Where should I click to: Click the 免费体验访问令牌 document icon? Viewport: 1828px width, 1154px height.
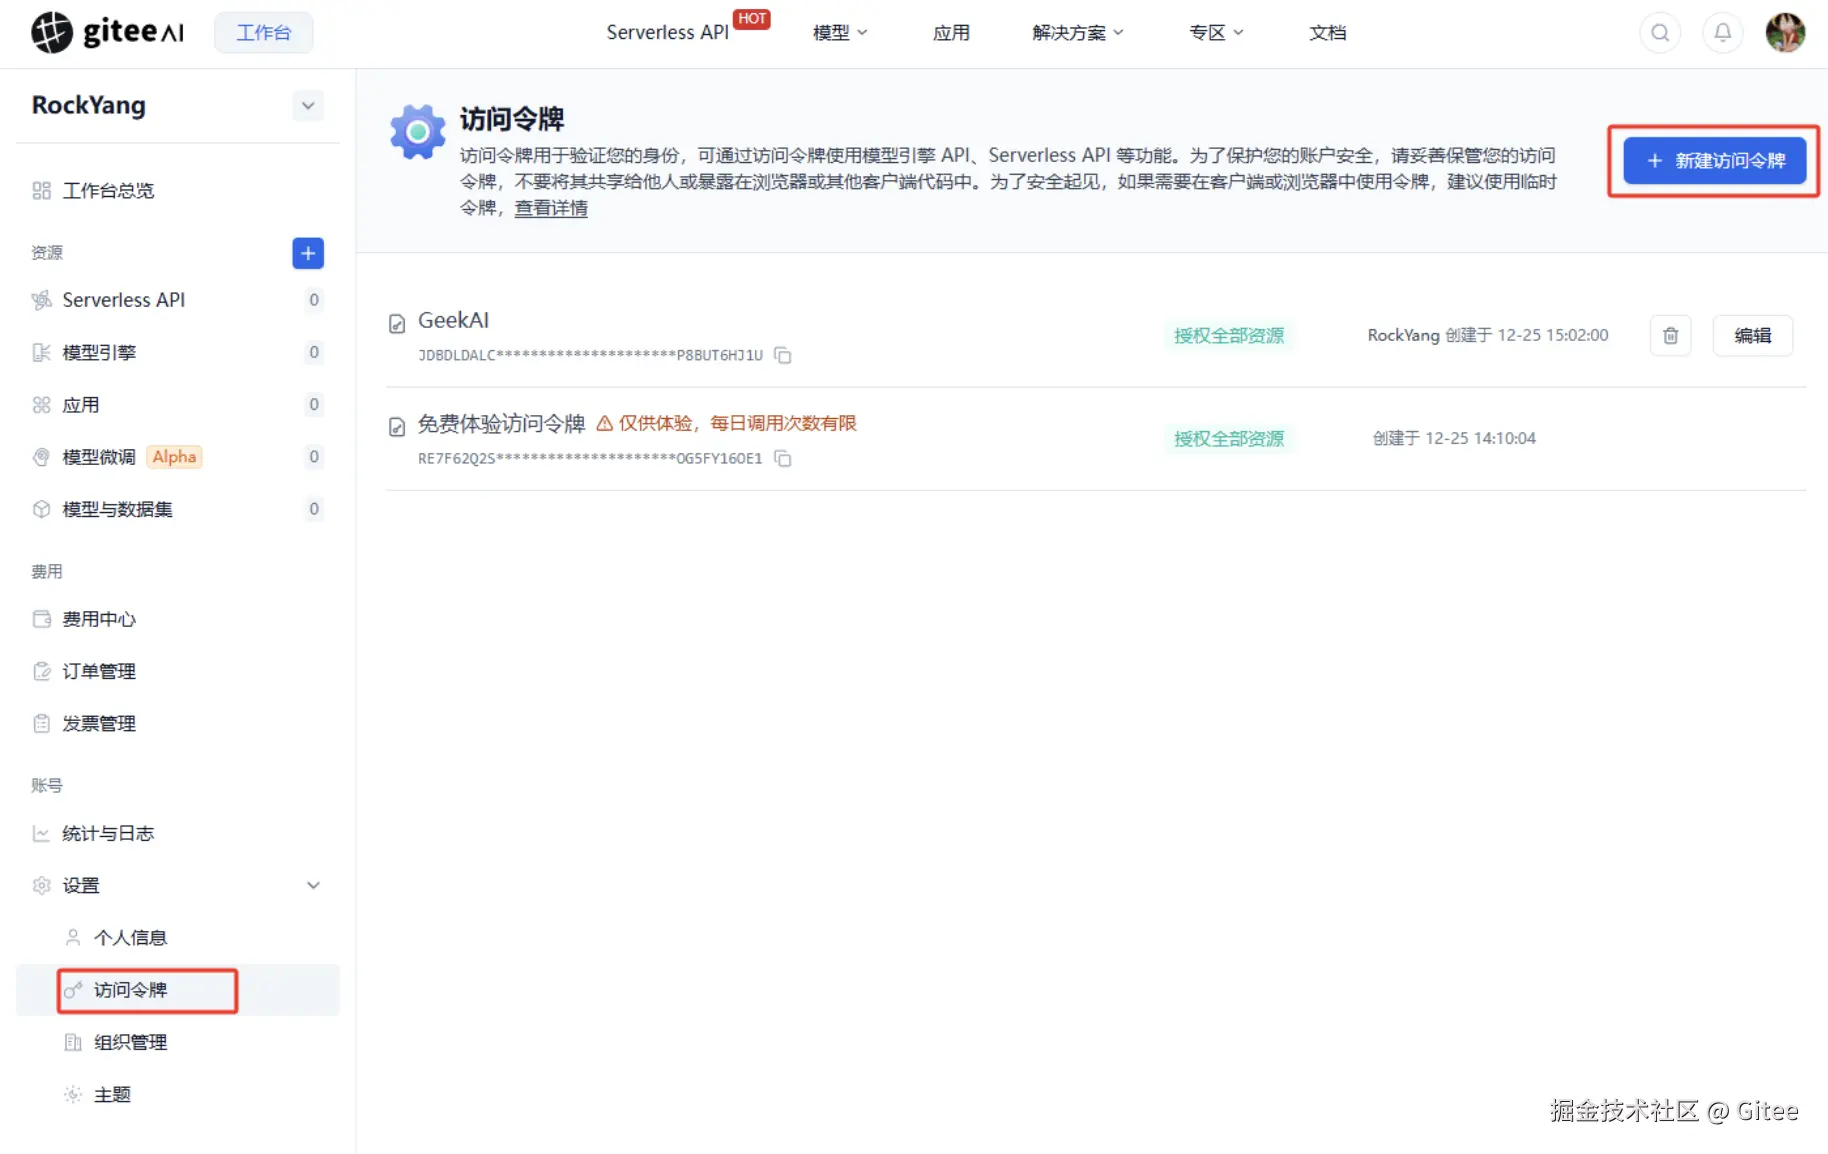[397, 427]
